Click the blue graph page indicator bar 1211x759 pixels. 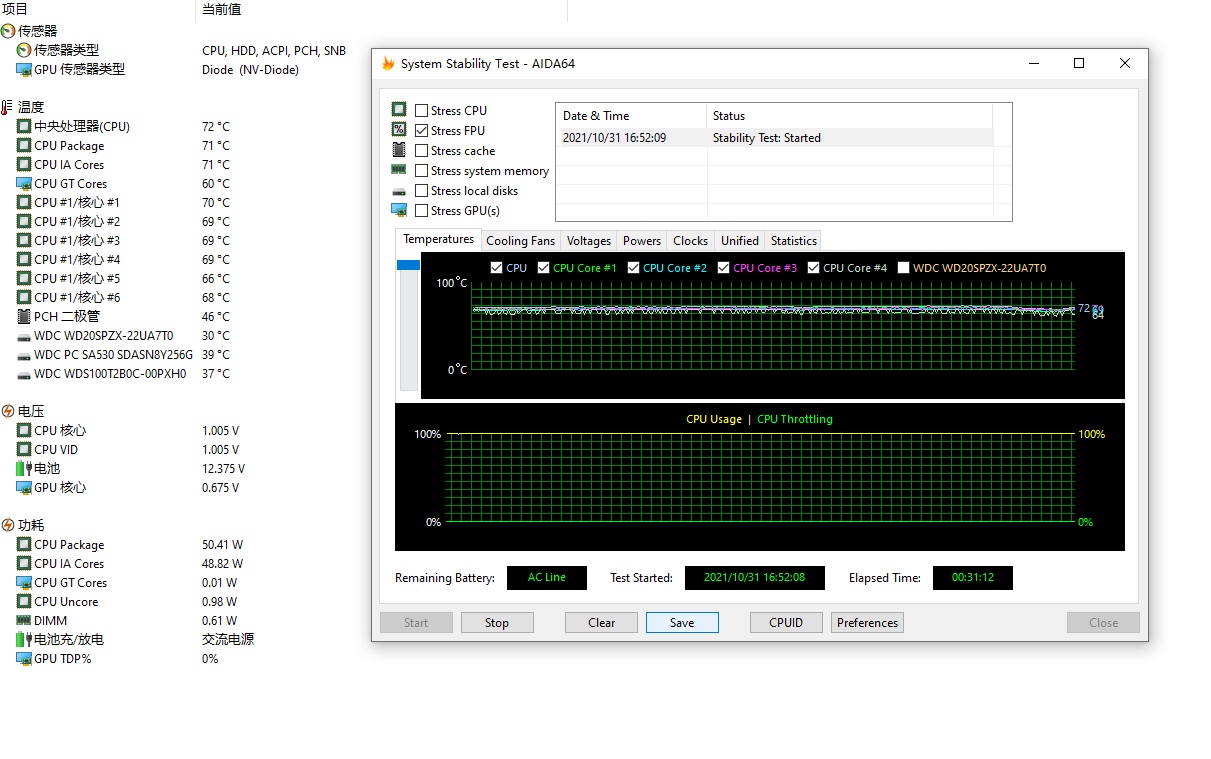408,265
